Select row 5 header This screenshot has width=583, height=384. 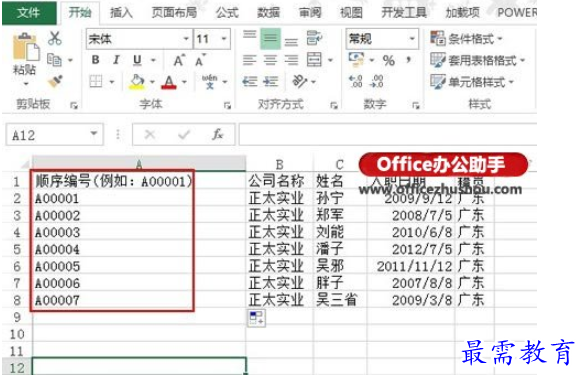click(x=17, y=249)
